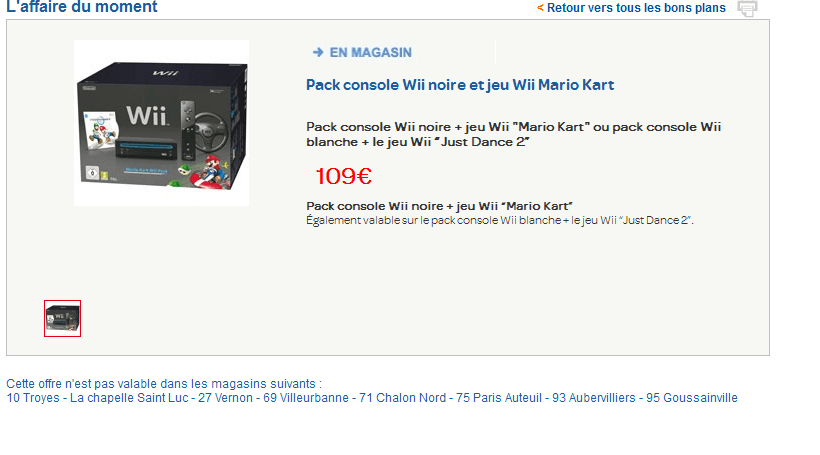Follow the Retour vers tous les bons plans link
The height and width of the screenshot is (455, 820).
[636, 8]
